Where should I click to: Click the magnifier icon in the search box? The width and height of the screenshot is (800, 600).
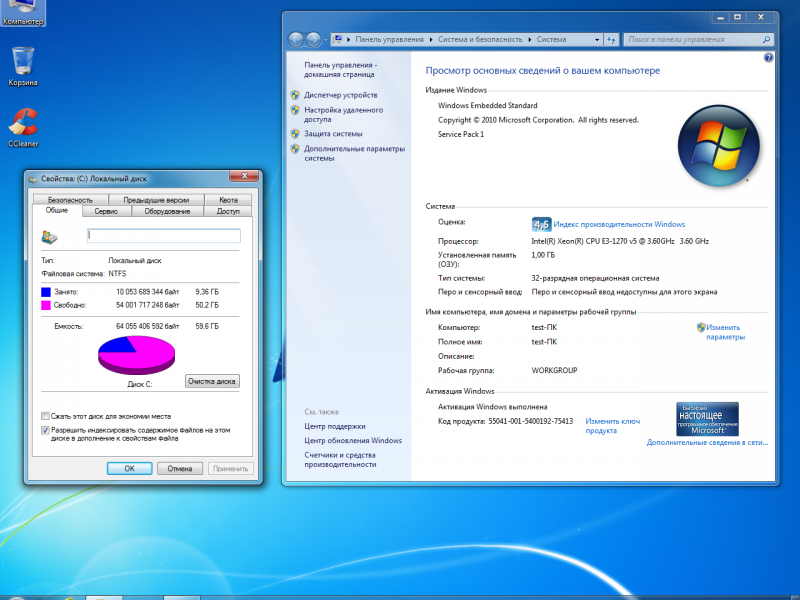pos(766,39)
